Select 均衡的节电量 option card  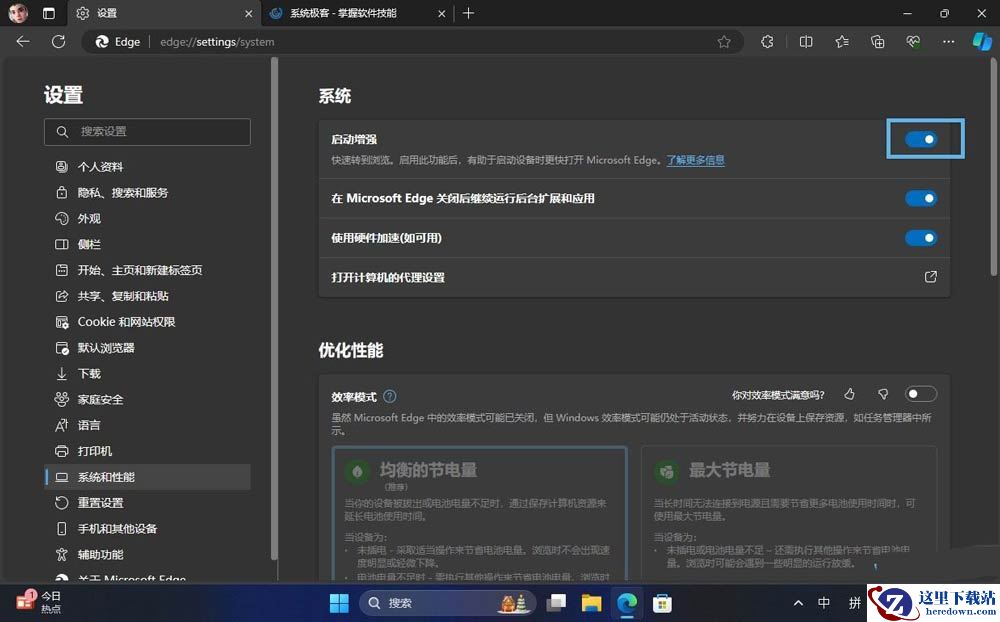tap(480, 514)
